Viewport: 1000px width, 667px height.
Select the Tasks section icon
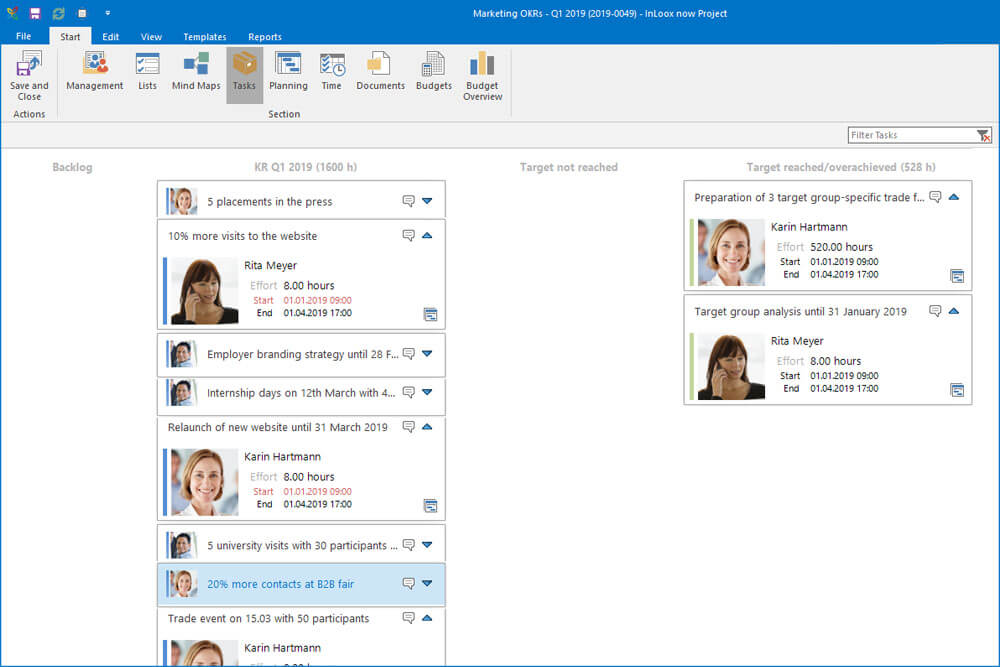pos(244,75)
